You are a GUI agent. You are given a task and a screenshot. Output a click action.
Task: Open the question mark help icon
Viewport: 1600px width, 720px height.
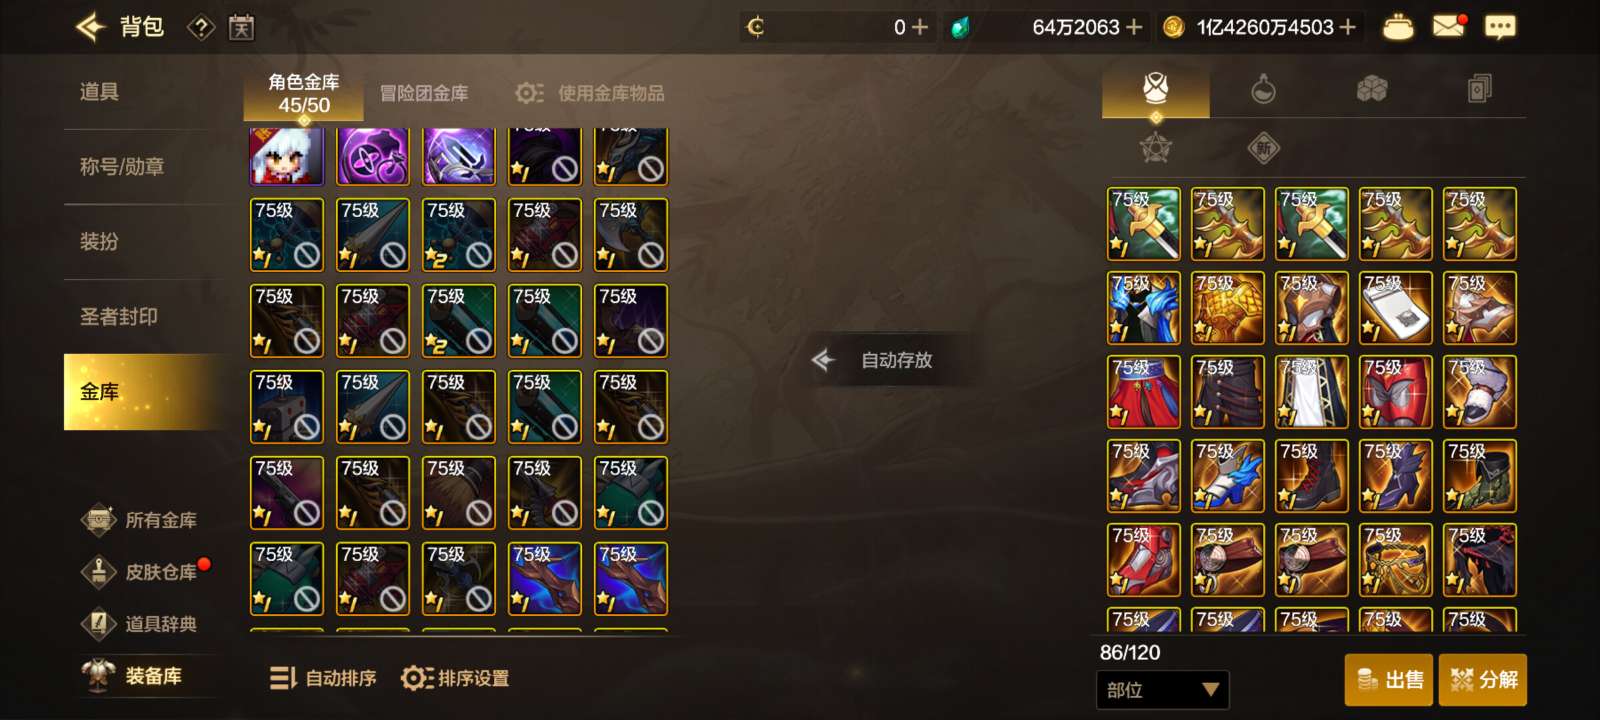(x=201, y=27)
